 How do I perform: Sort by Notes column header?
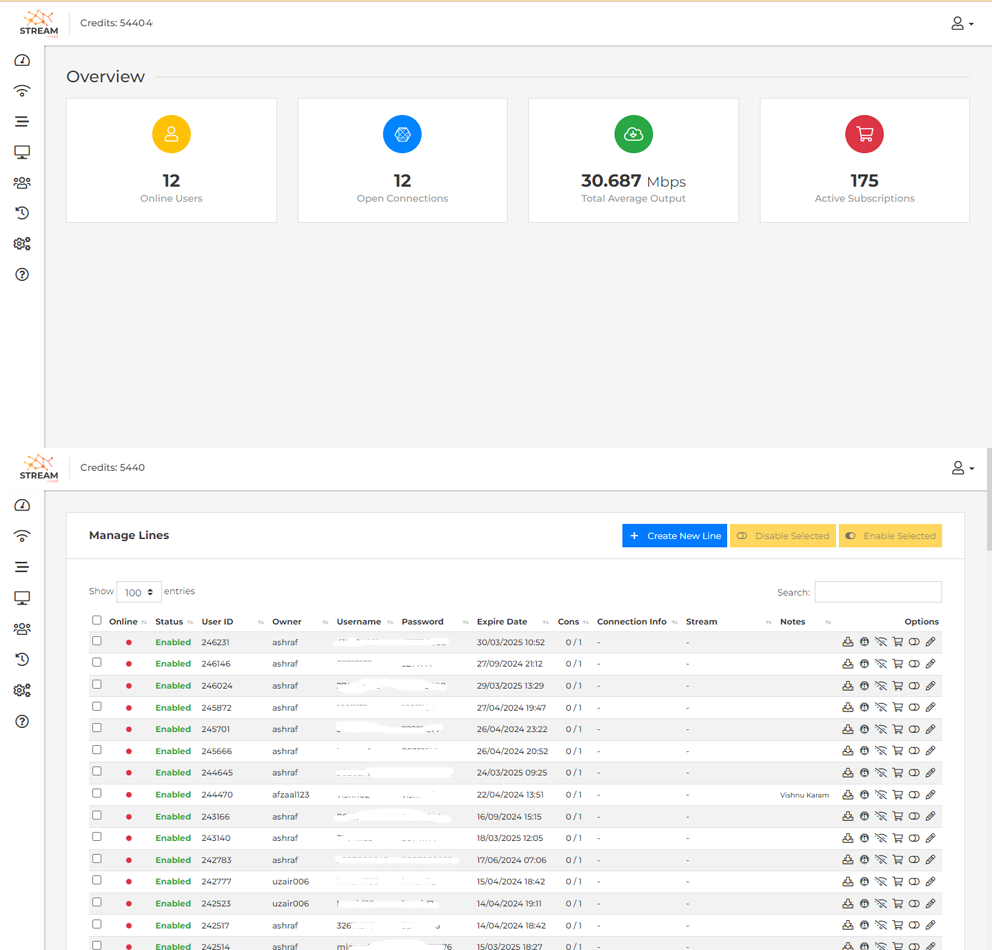click(x=805, y=622)
